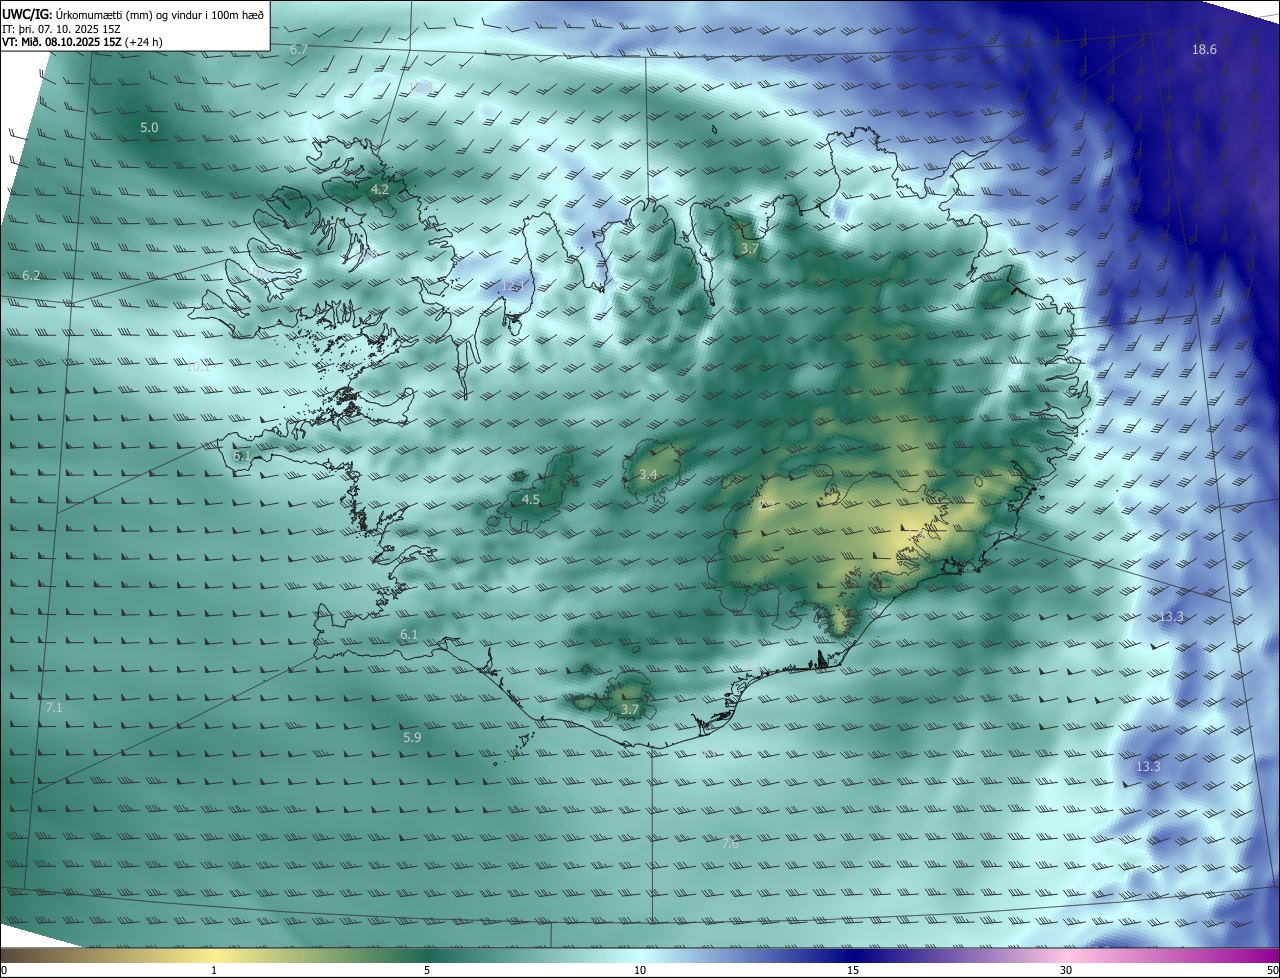Screen dimensions: 1280x978
Task: Click the '50' tick on the color scale
Action: (x=1272, y=970)
